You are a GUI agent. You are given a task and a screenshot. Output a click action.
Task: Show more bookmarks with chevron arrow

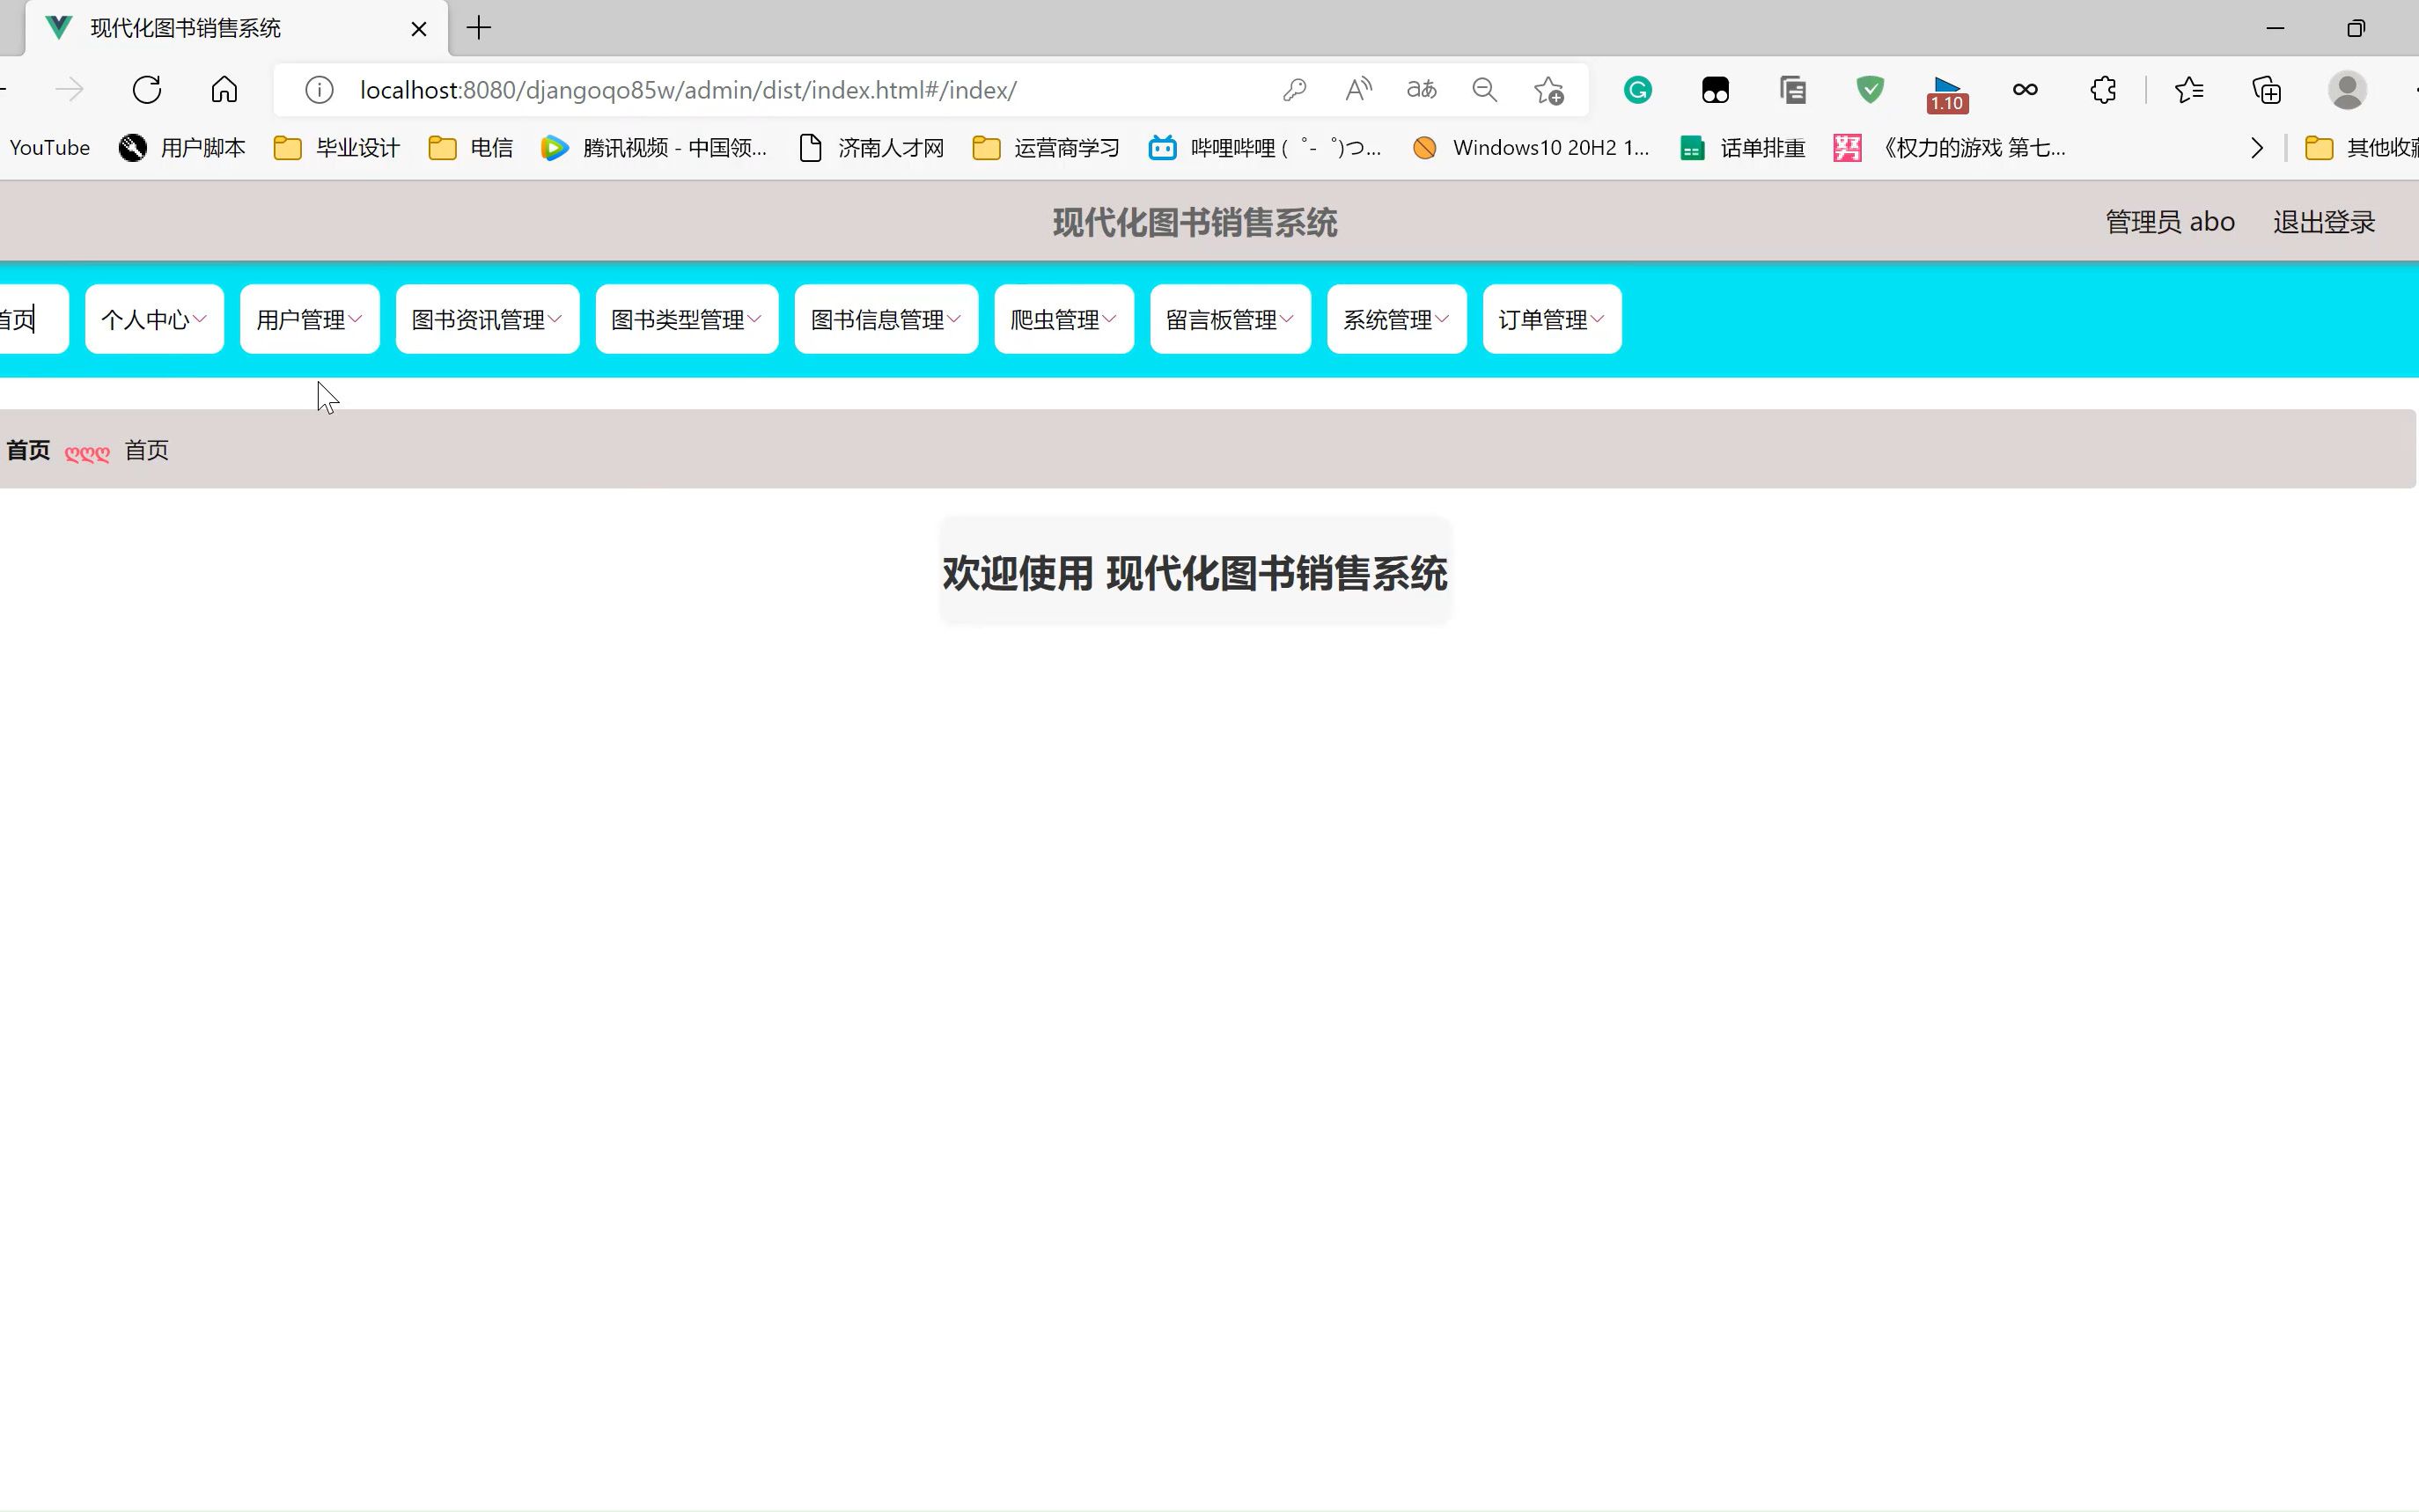coord(2256,148)
